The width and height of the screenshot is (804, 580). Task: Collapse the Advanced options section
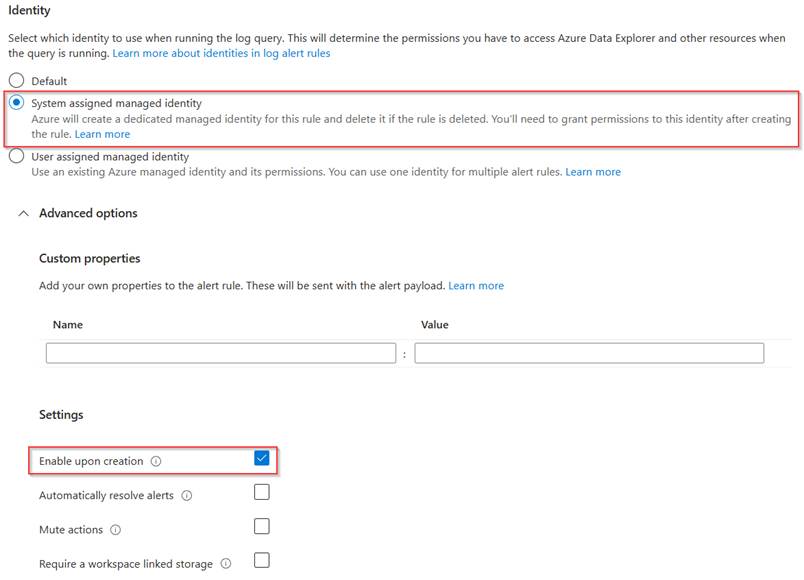click(23, 213)
